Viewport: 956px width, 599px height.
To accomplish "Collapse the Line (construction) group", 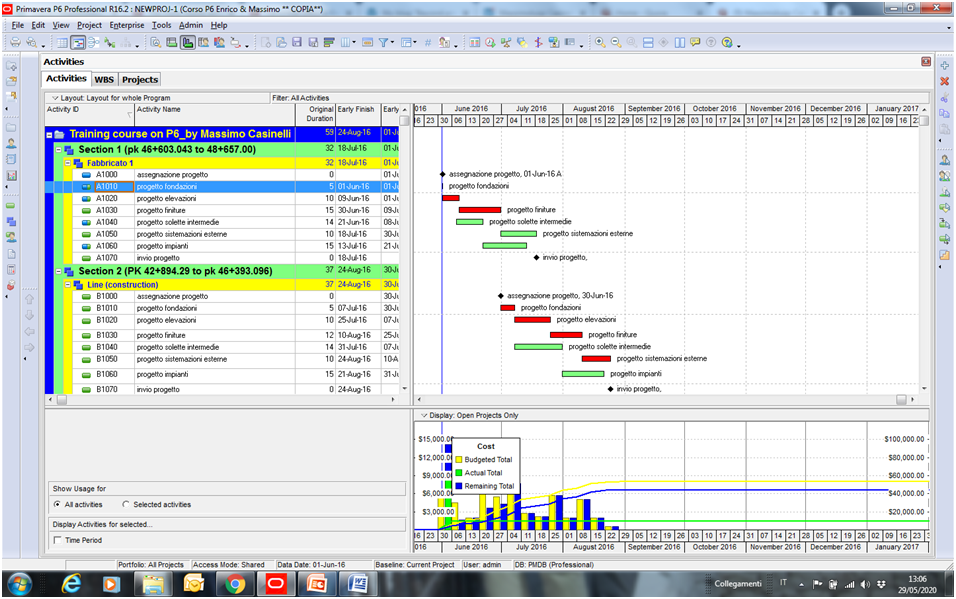I will [x=68, y=284].
